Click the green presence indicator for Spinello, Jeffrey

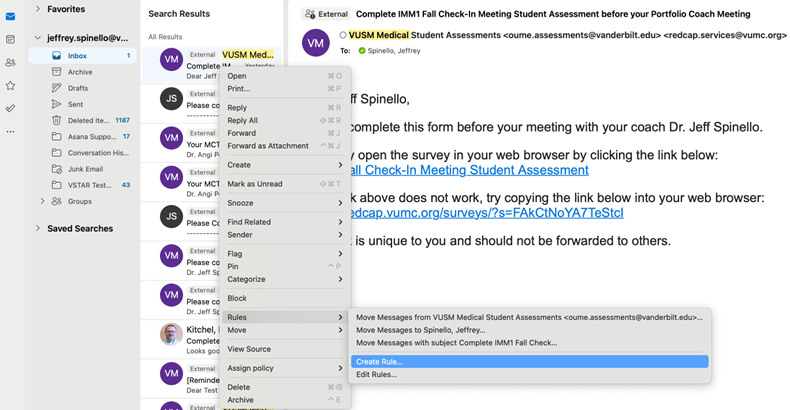[362, 51]
